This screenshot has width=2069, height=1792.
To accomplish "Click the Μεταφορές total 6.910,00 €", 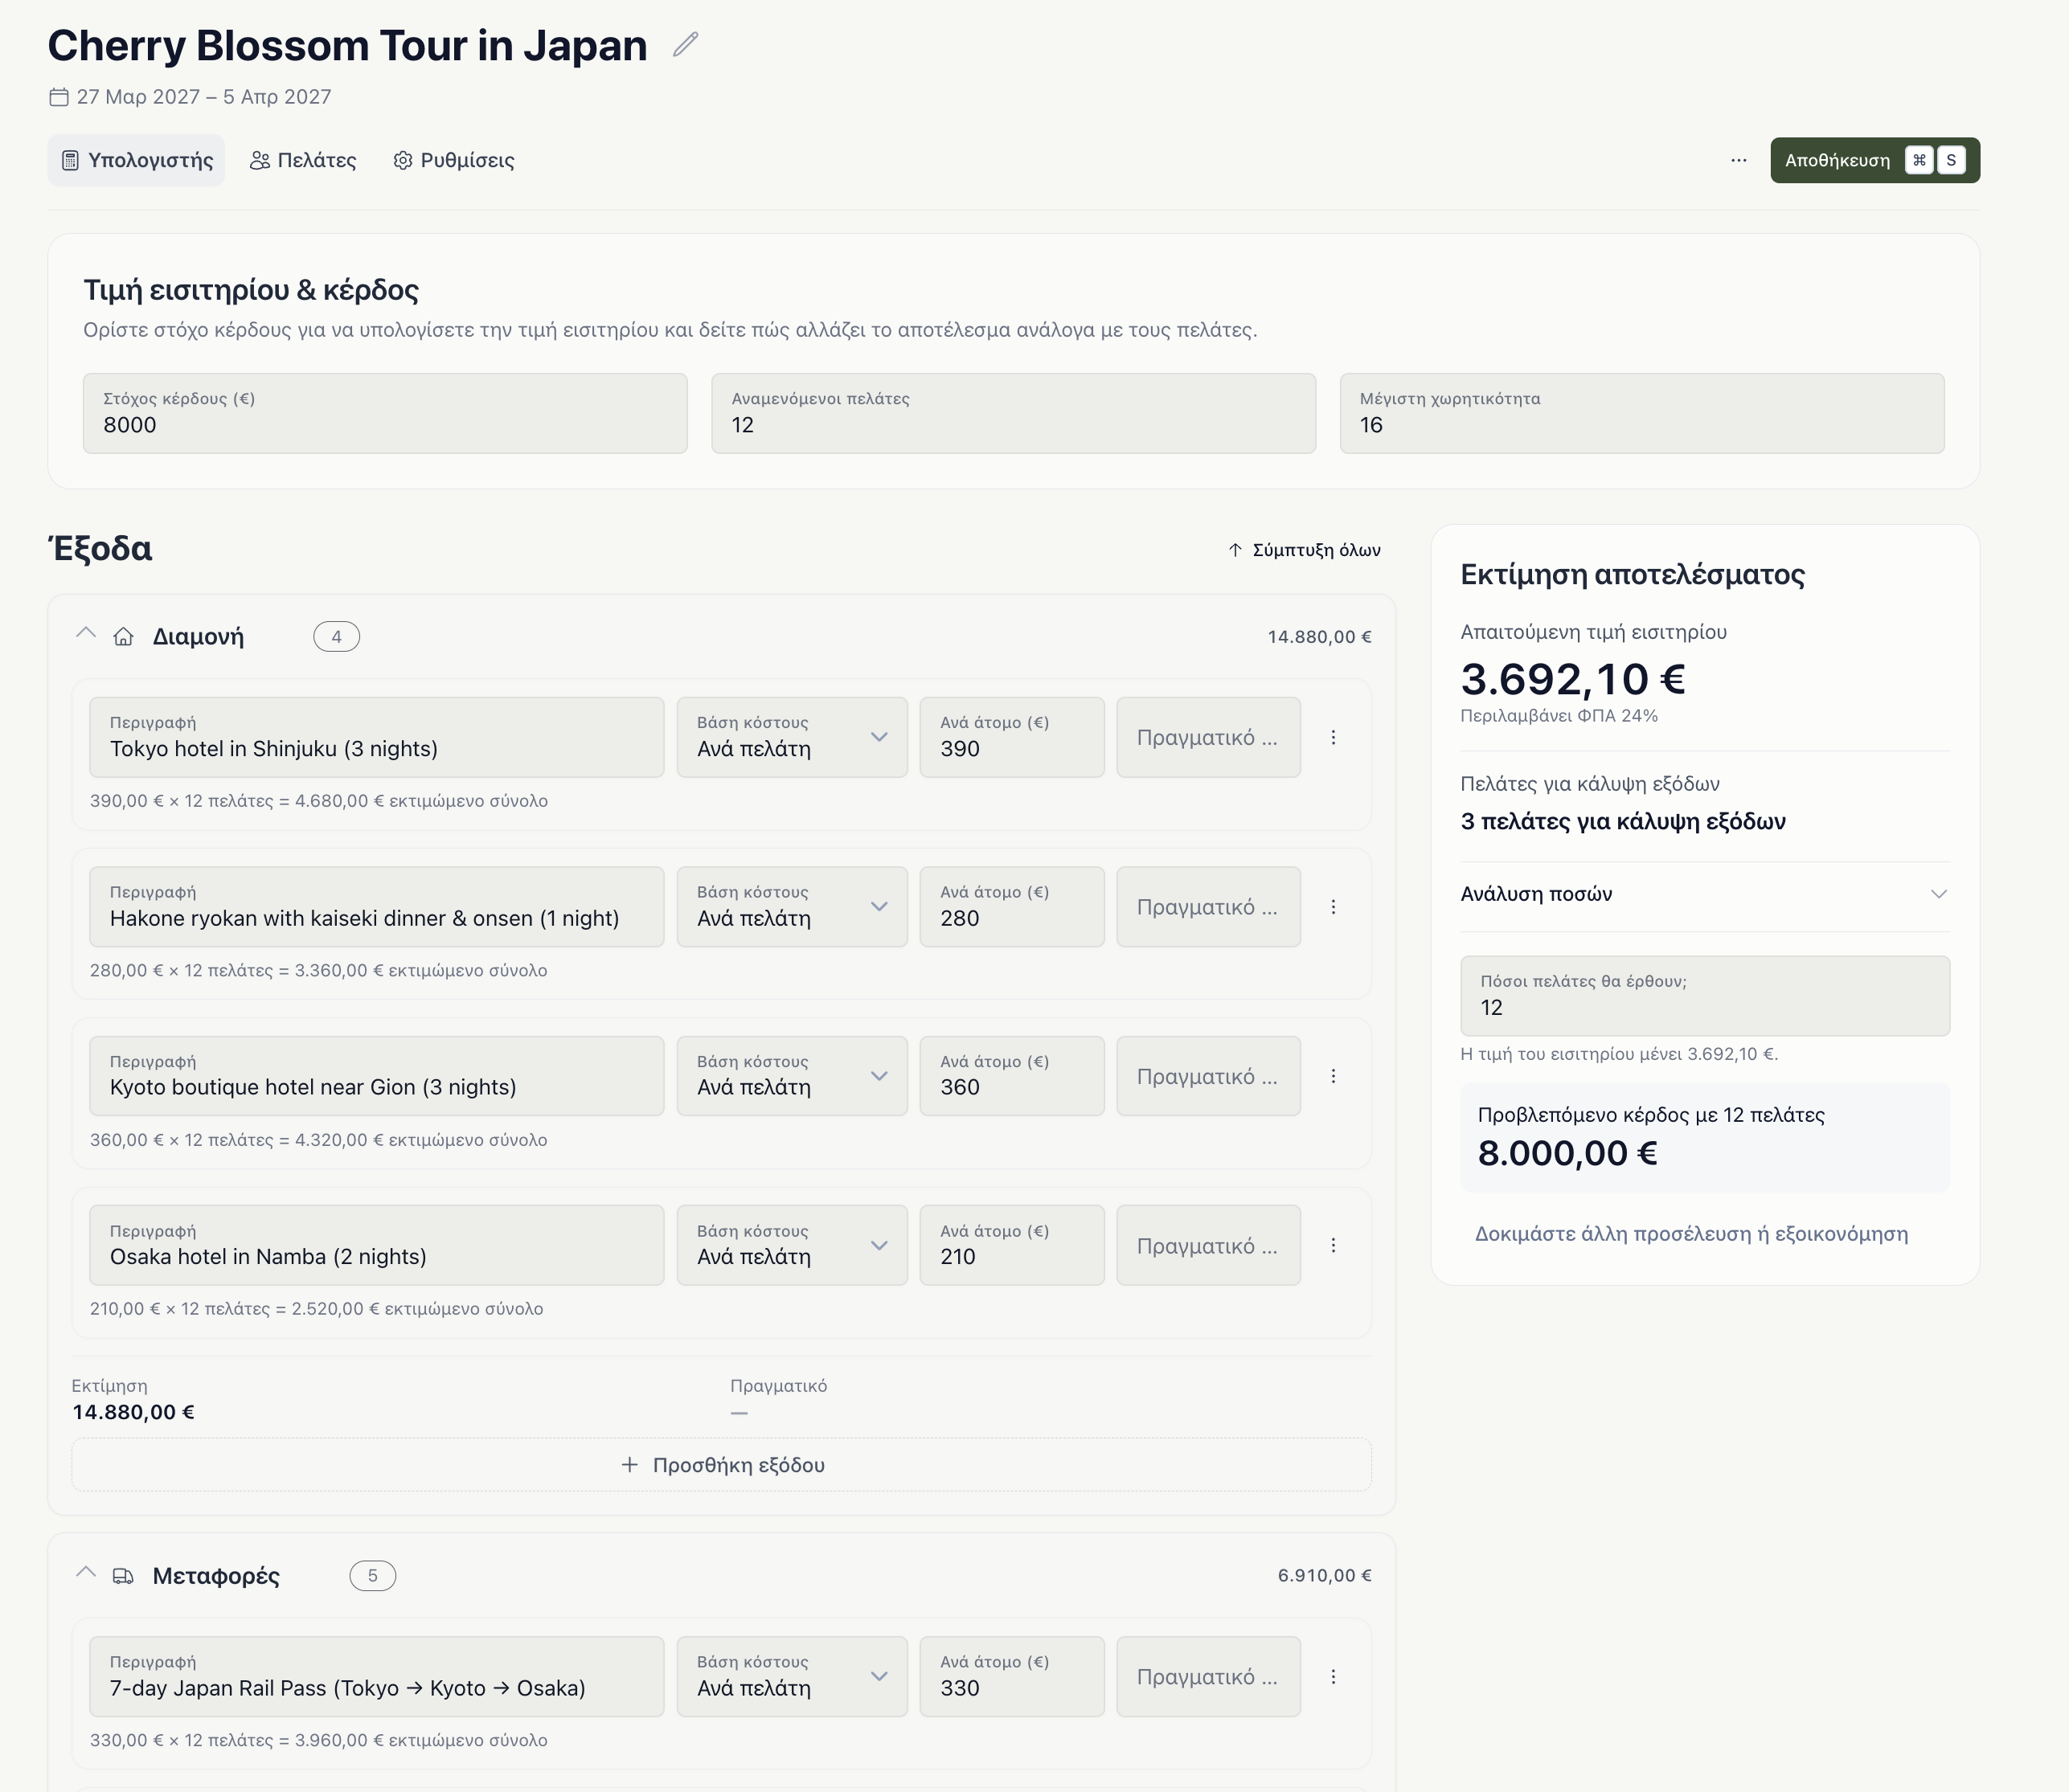I will pos(1324,1576).
